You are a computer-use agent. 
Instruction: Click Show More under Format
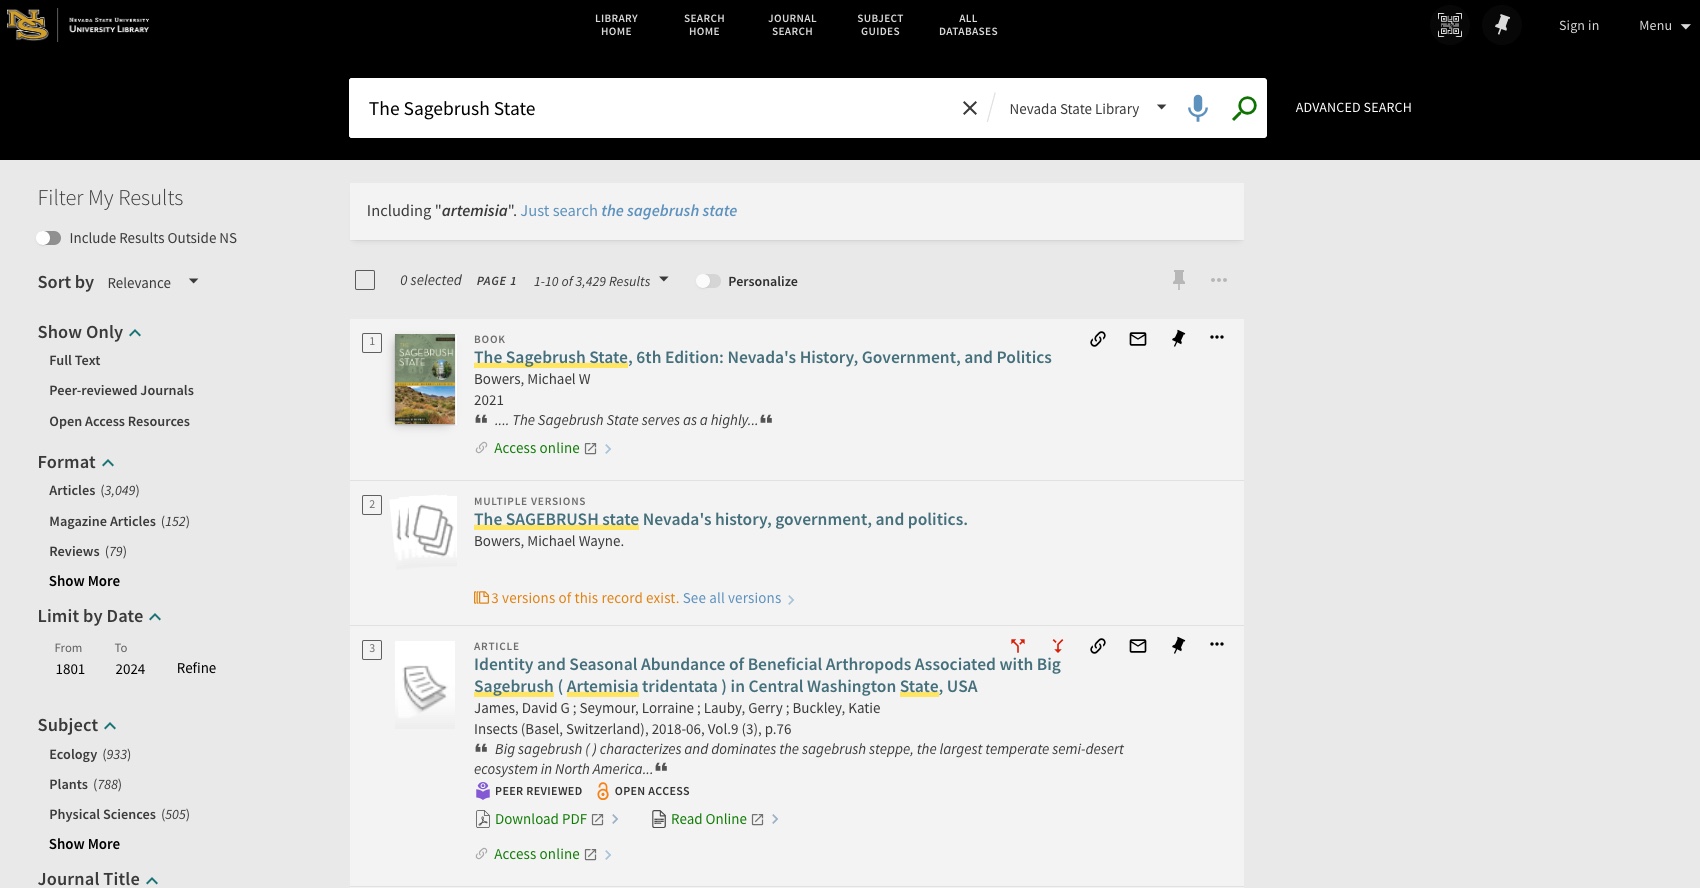84,581
